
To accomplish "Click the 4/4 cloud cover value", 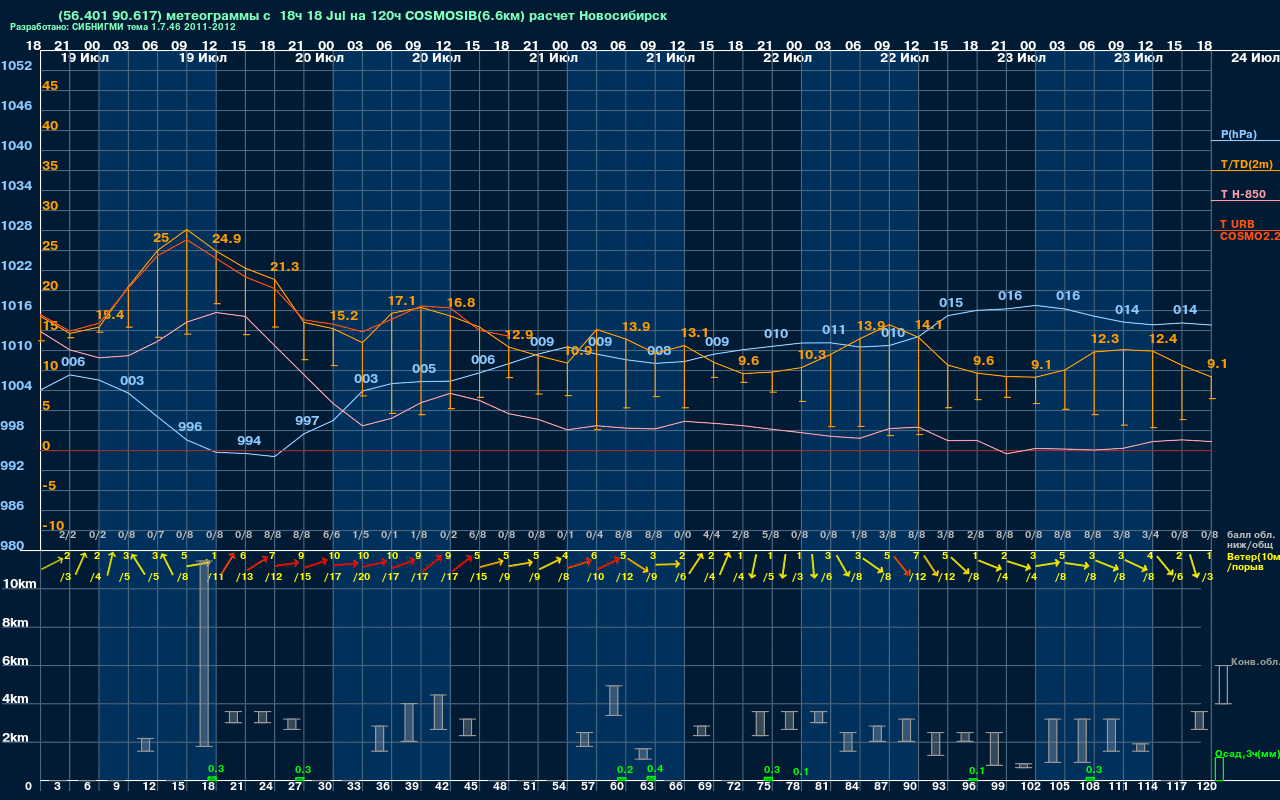I will [x=712, y=535].
